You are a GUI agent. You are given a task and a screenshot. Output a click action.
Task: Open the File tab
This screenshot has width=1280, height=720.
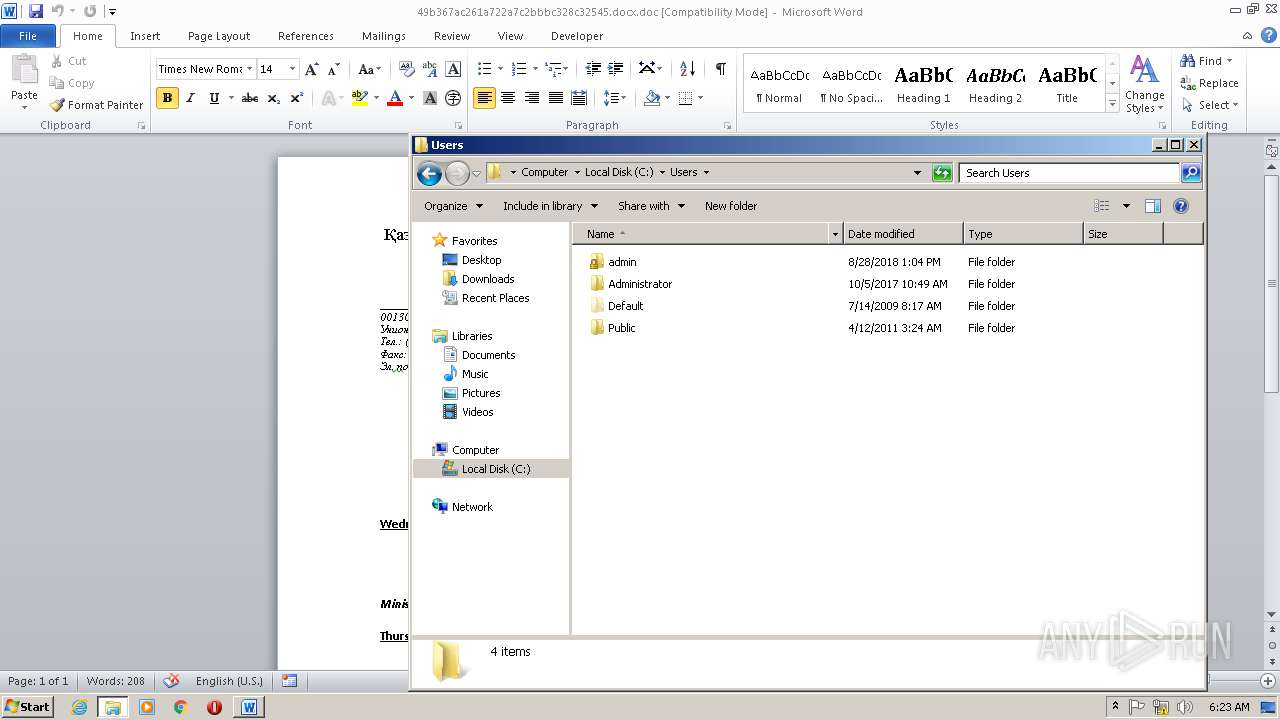pyautogui.click(x=28, y=36)
